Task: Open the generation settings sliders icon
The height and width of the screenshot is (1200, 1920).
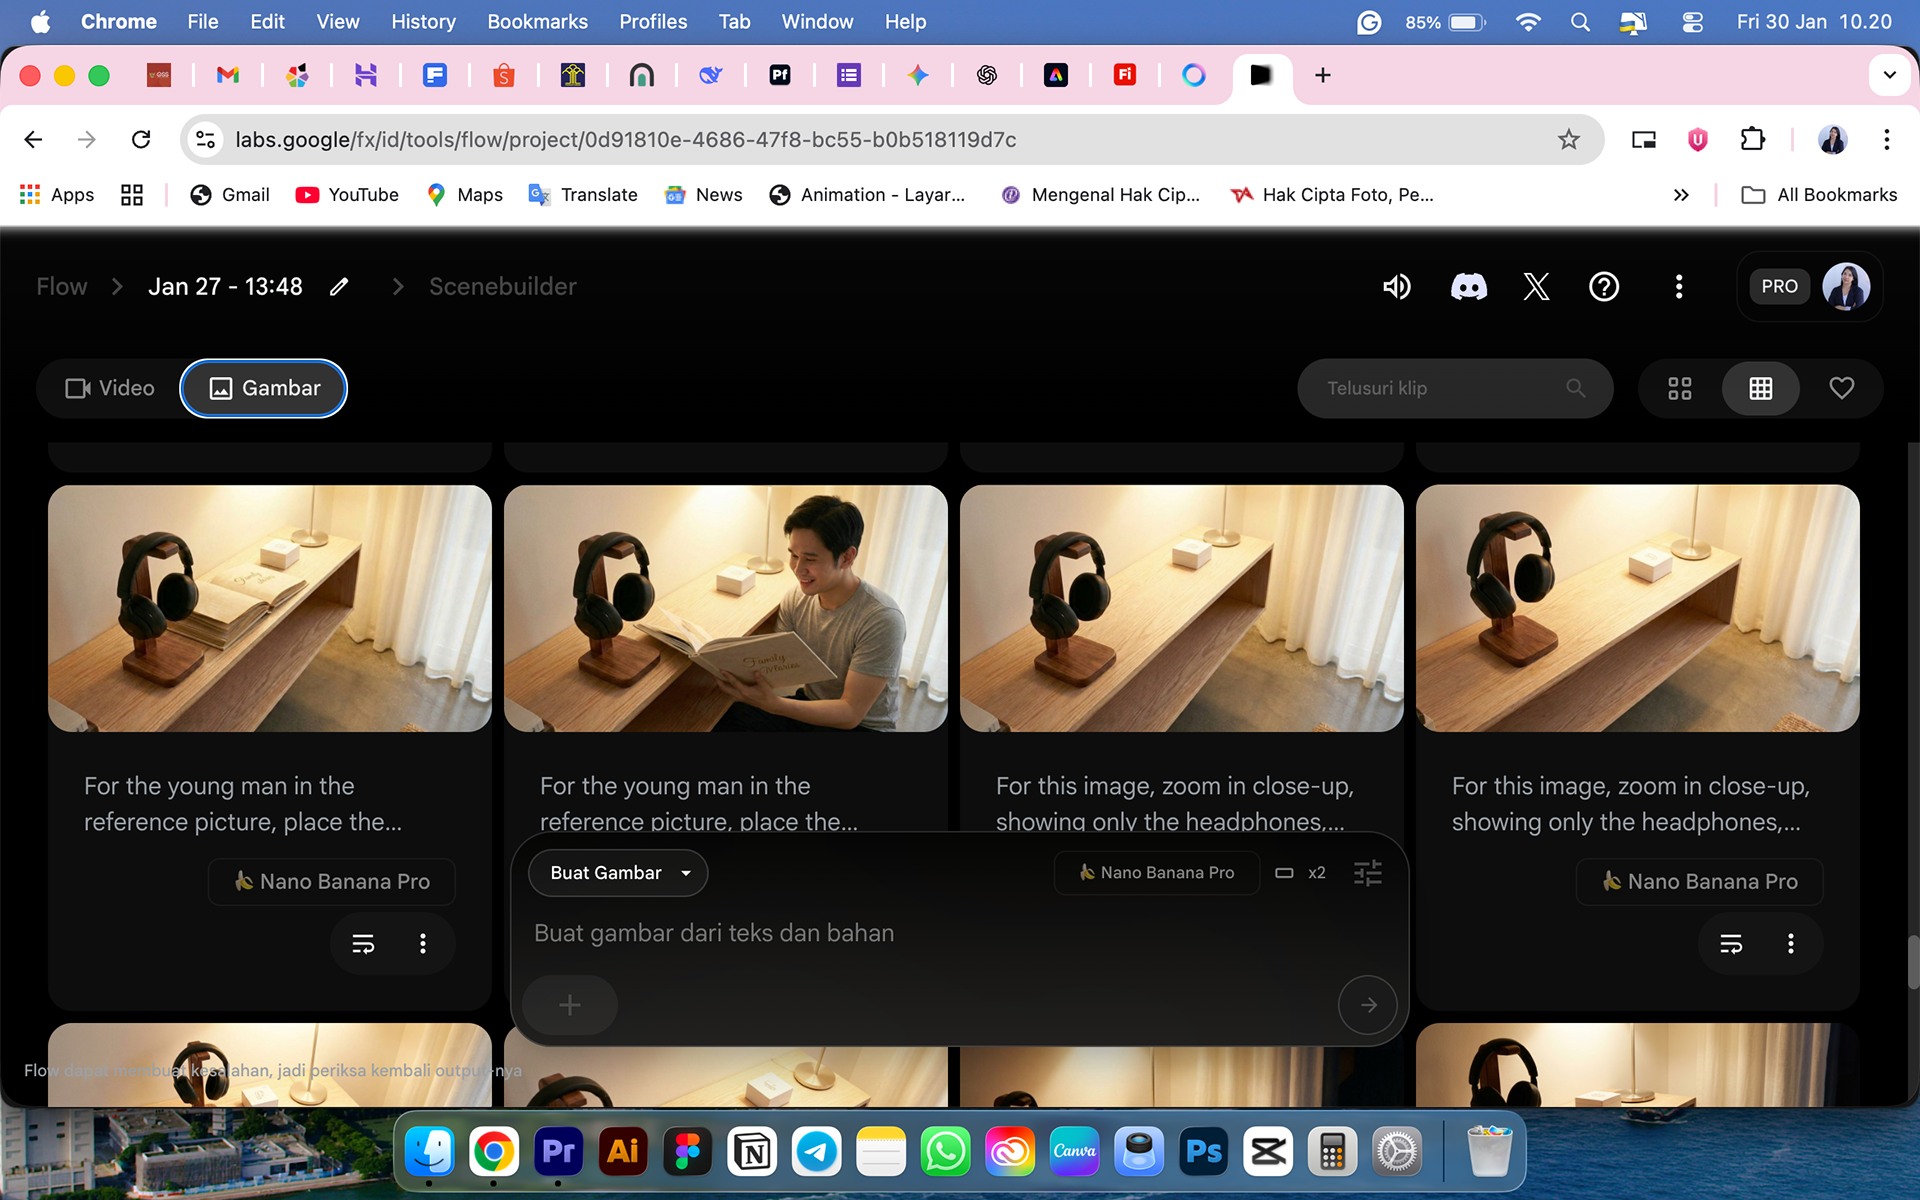Action: (x=1367, y=873)
